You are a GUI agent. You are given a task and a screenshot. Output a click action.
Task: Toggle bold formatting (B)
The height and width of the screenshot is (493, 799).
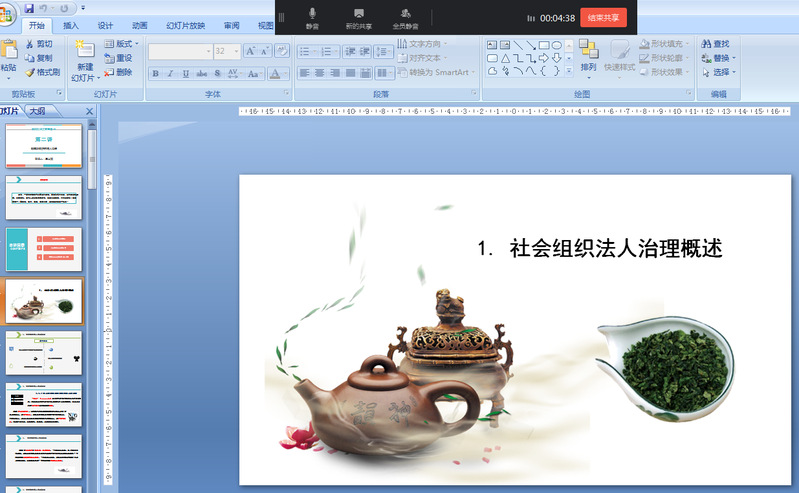click(155, 73)
